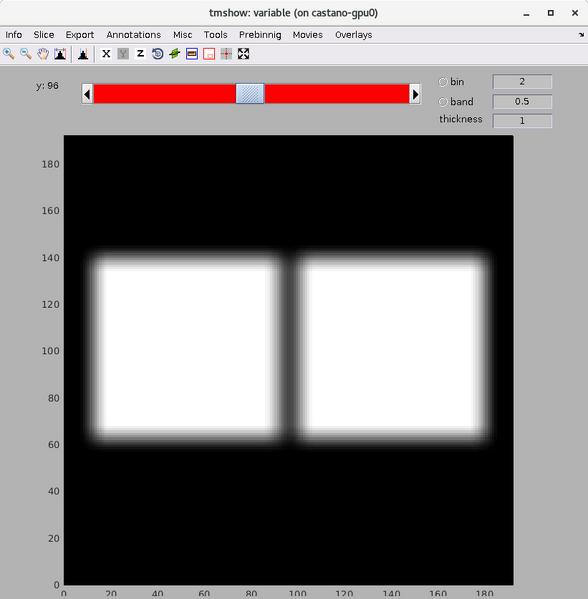Viewport: 588px width, 599px height.
Task: Select the bin radio button
Action: pos(442,82)
